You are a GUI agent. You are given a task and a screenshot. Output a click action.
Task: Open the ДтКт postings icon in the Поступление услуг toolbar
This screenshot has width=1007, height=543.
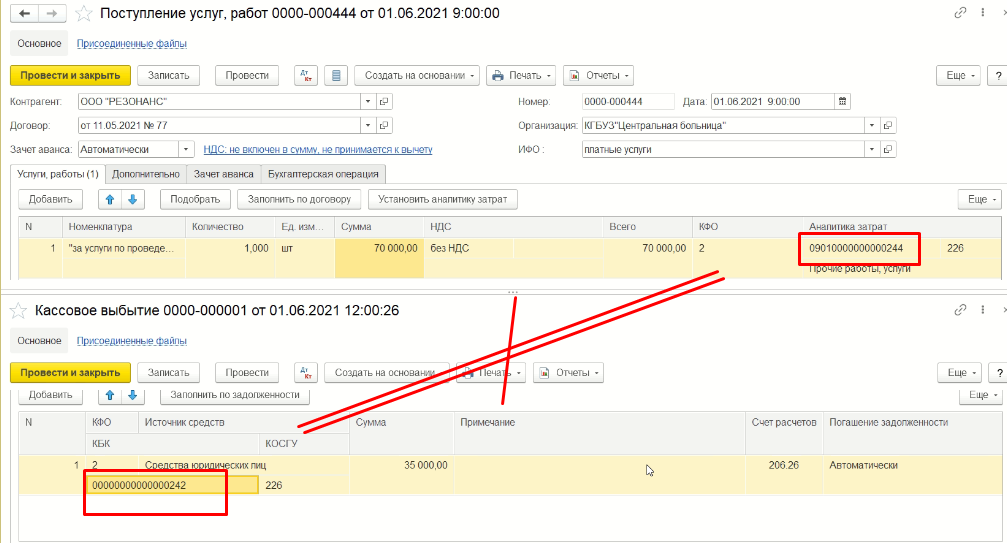point(307,76)
